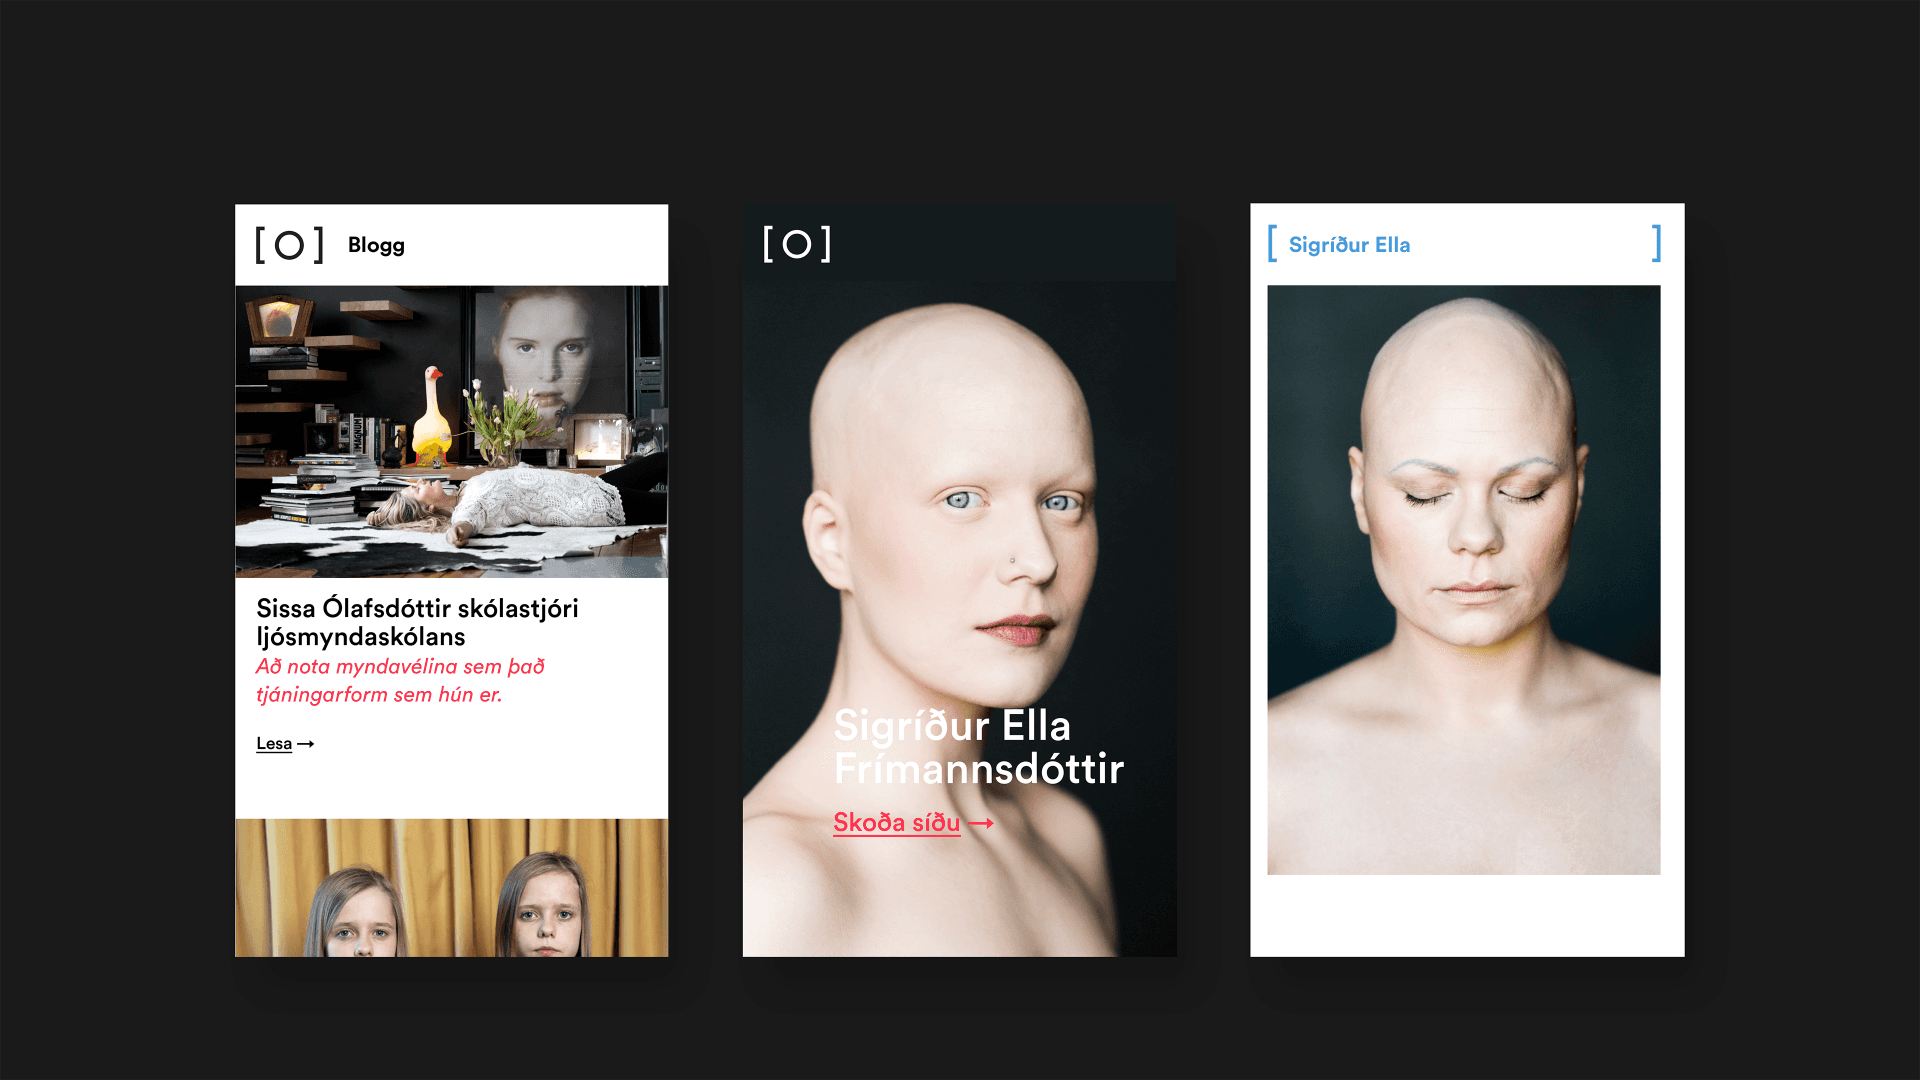Click the right blue bracket in the header
Image resolution: width=1920 pixels, height=1080 pixels.
1657,244
